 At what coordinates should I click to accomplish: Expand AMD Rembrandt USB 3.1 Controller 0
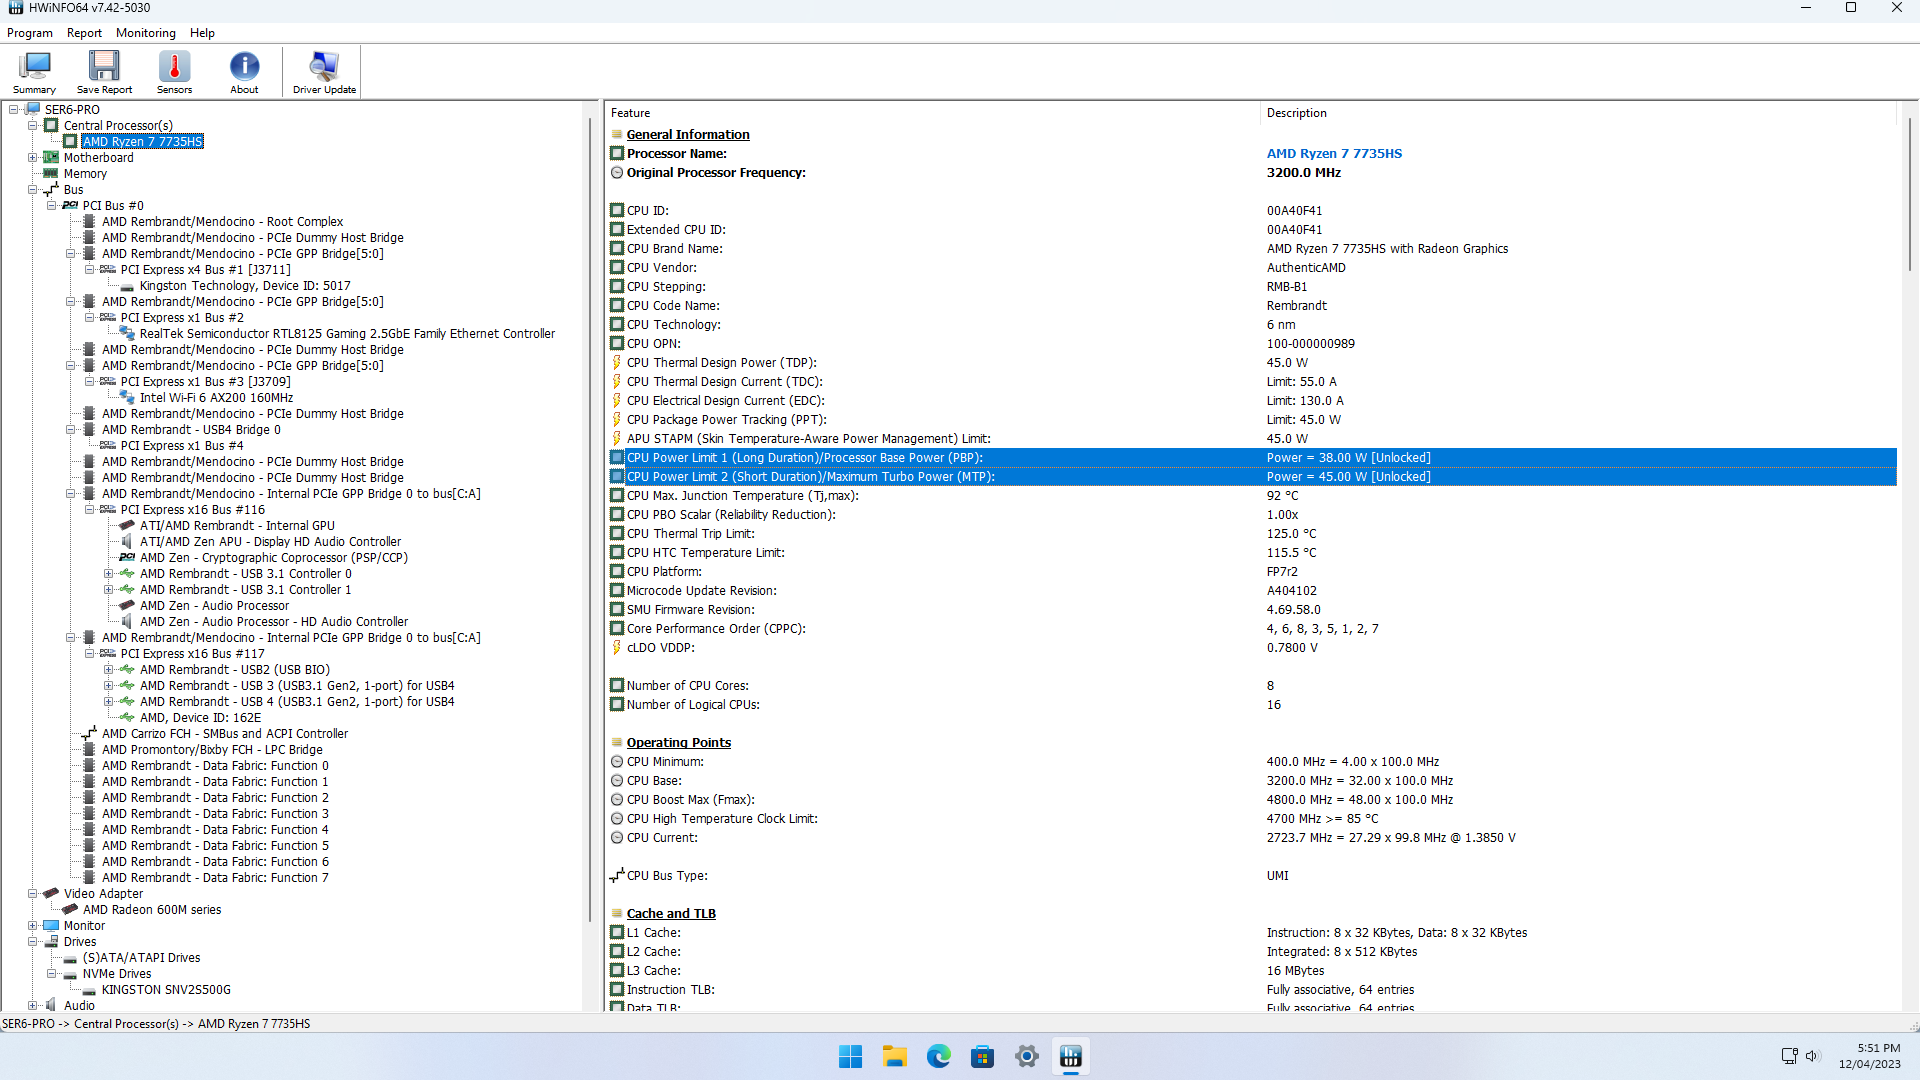tap(109, 574)
